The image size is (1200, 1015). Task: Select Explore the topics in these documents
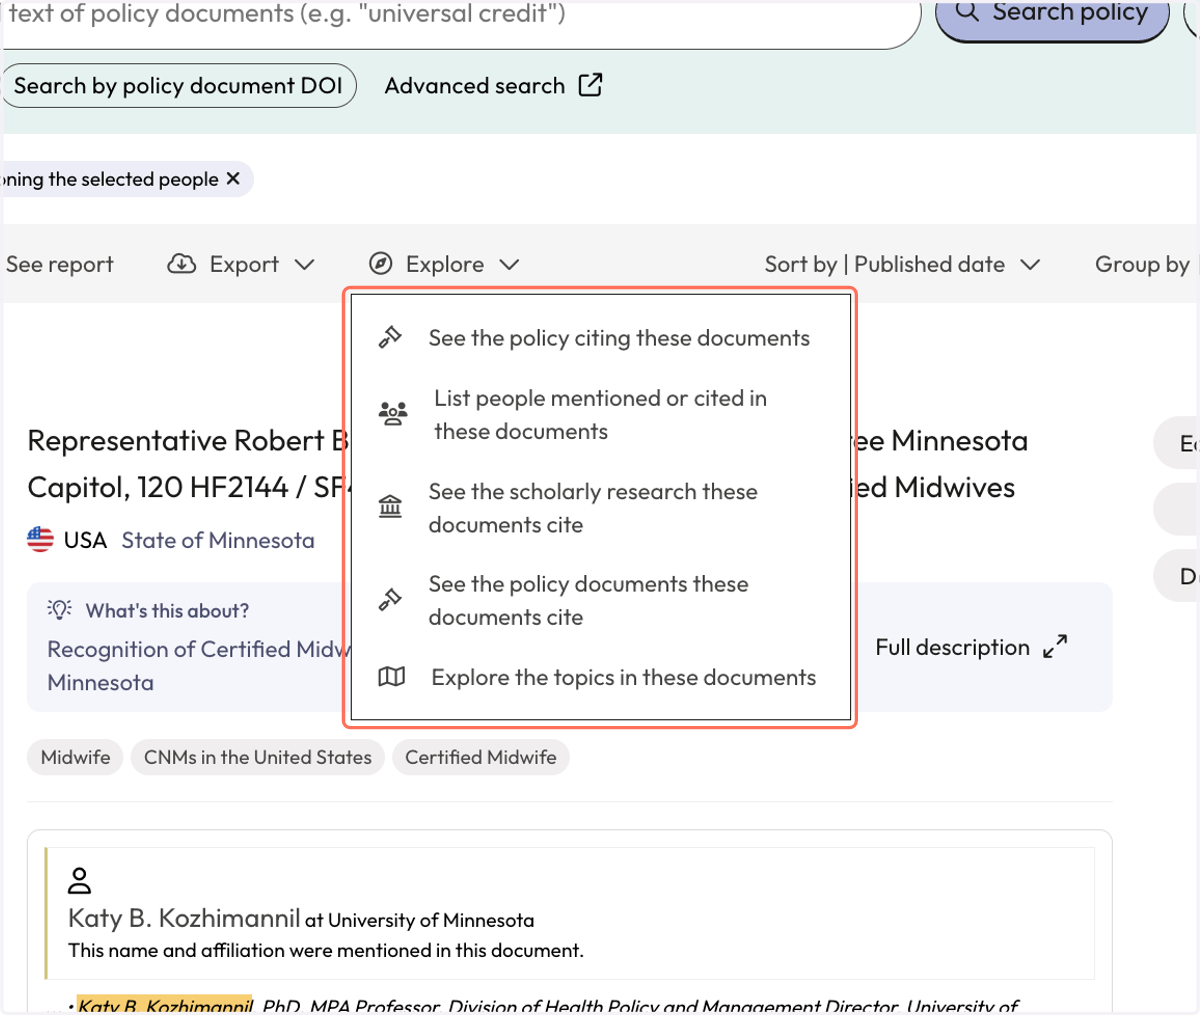600,677
